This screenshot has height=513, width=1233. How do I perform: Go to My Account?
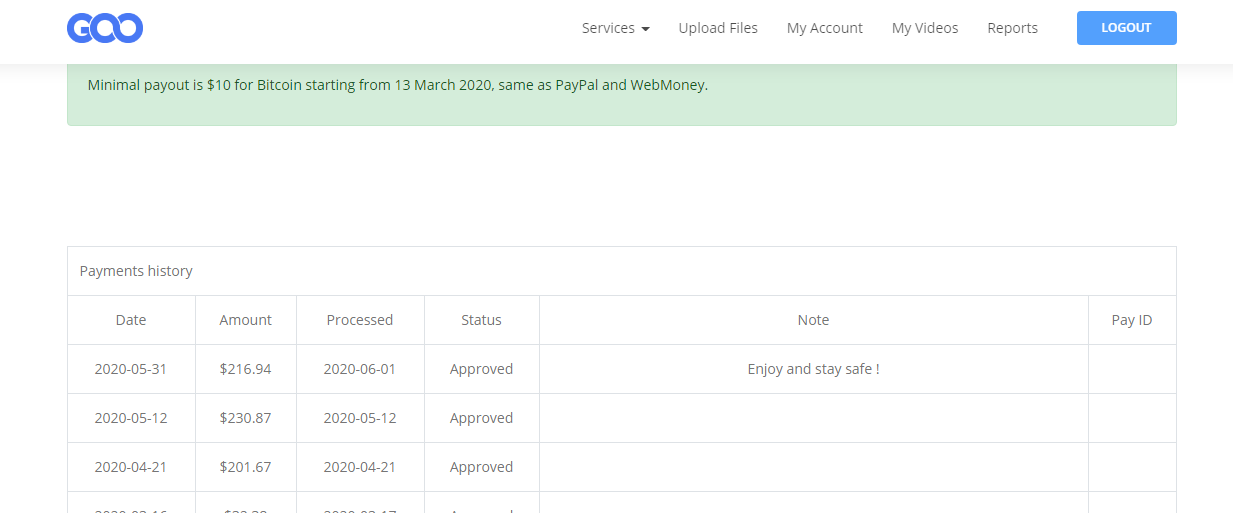[825, 28]
